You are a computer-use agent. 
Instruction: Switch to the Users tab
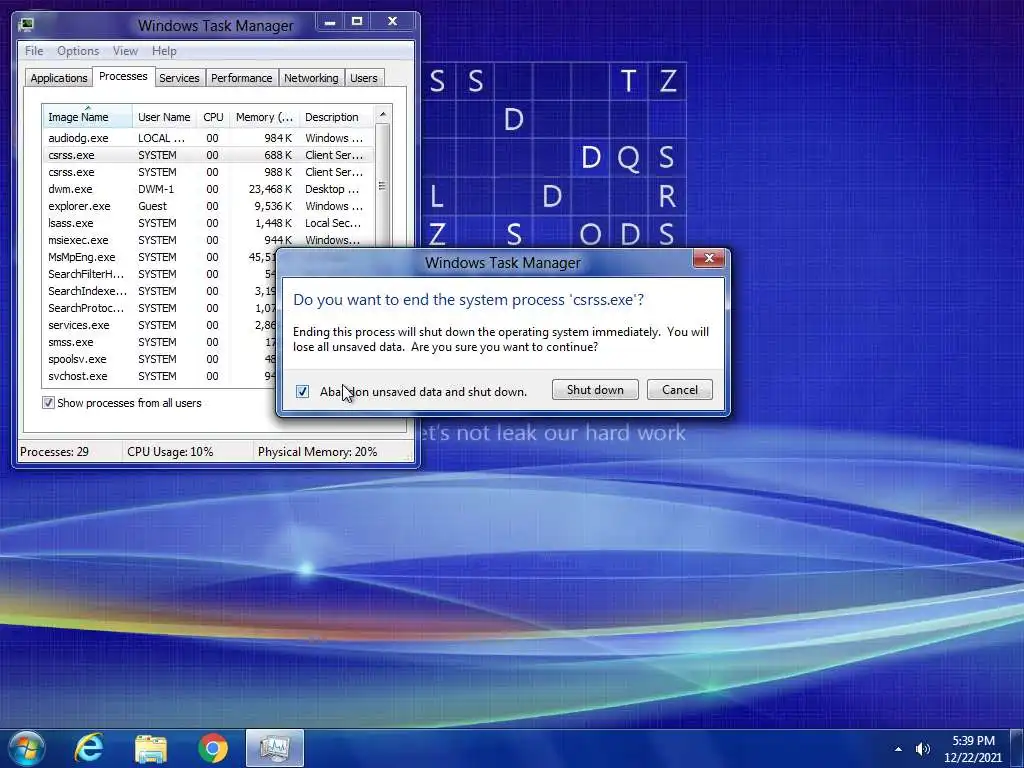[364, 78]
